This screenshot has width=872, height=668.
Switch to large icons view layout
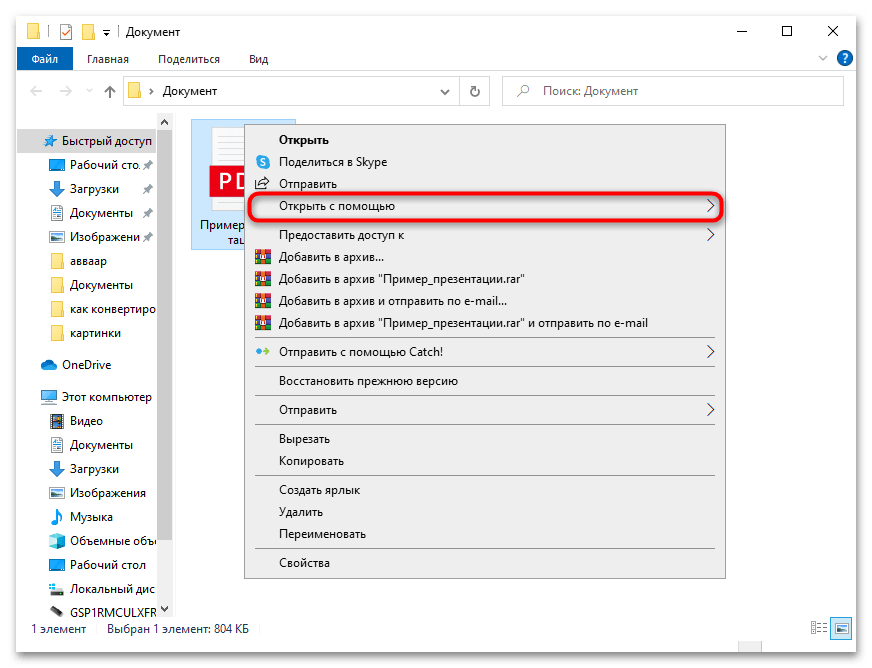[841, 629]
